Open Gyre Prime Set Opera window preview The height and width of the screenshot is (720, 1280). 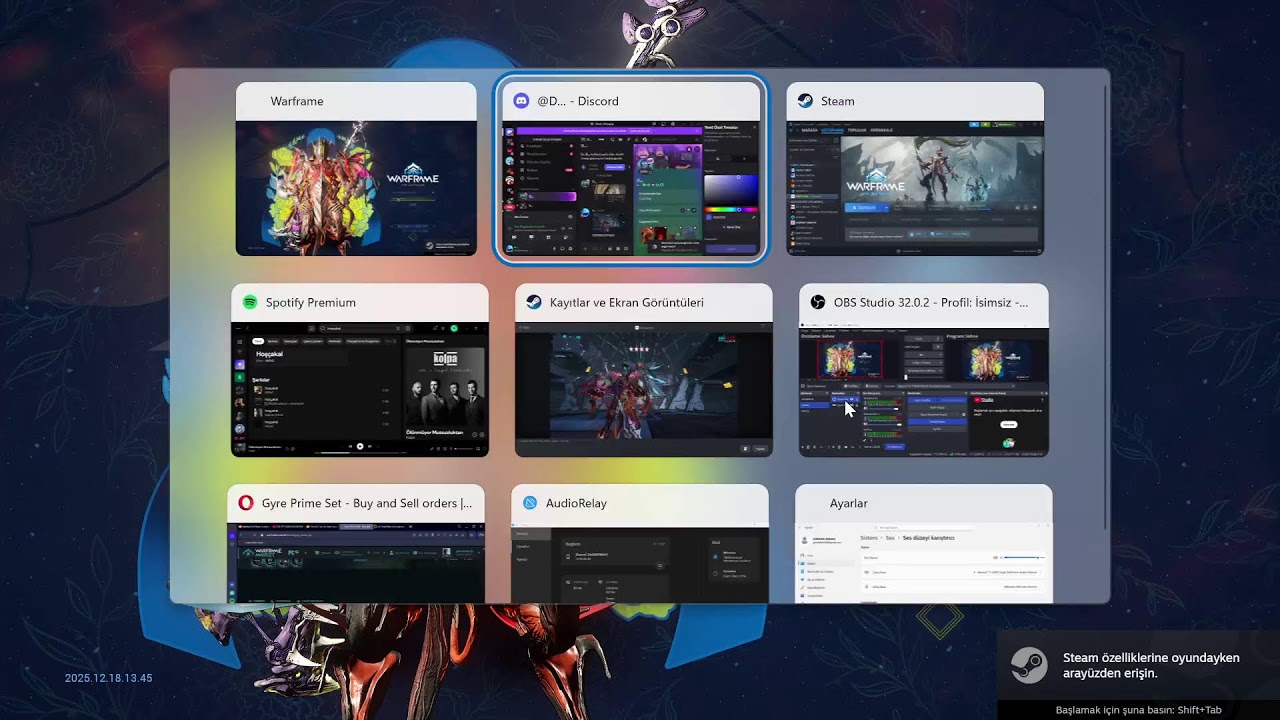point(356,544)
